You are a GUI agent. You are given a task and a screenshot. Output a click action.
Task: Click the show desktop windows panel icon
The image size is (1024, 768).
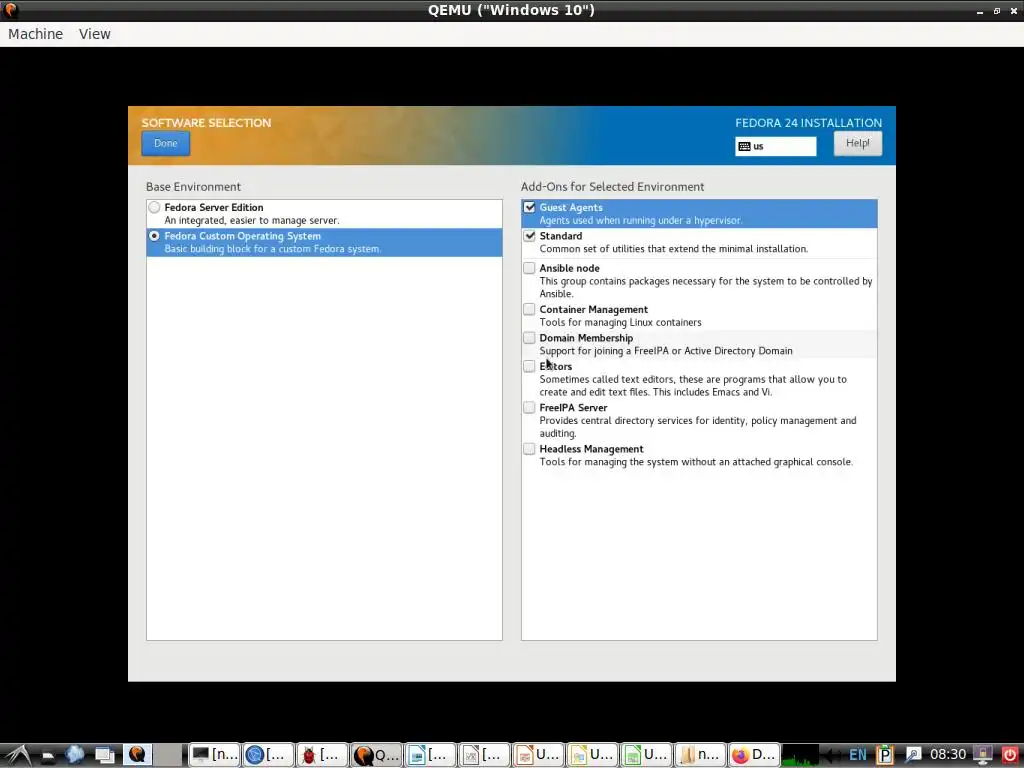(105, 756)
